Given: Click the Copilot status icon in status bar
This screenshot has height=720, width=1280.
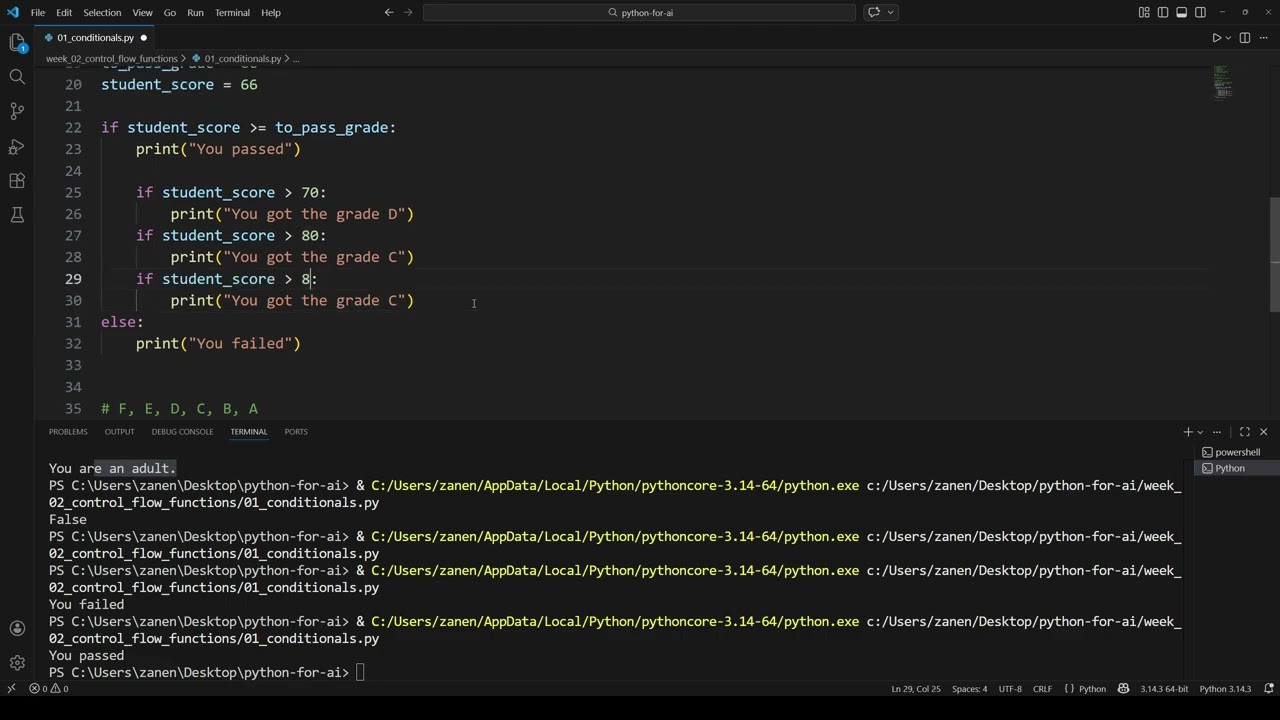Looking at the screenshot, I should pyautogui.click(x=1123, y=689).
